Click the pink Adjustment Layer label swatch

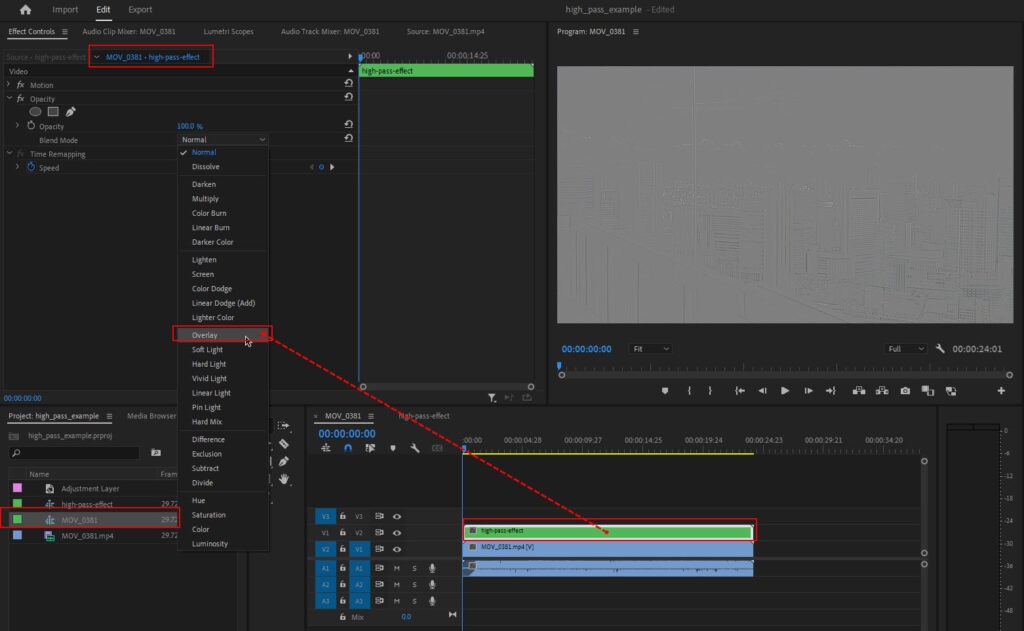pyautogui.click(x=17, y=489)
